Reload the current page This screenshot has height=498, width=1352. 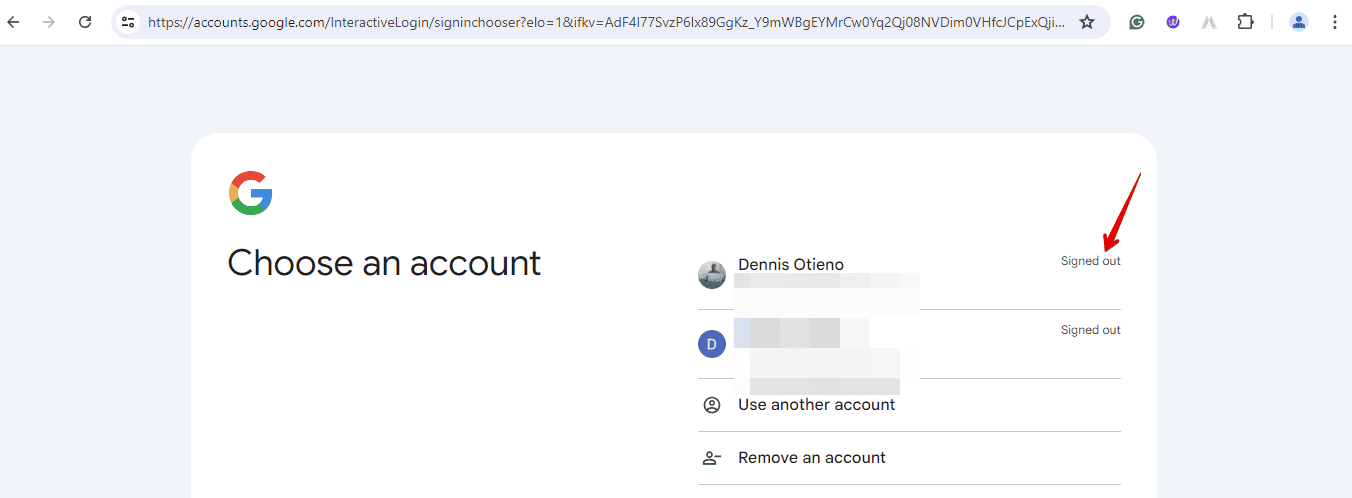pyautogui.click(x=85, y=21)
